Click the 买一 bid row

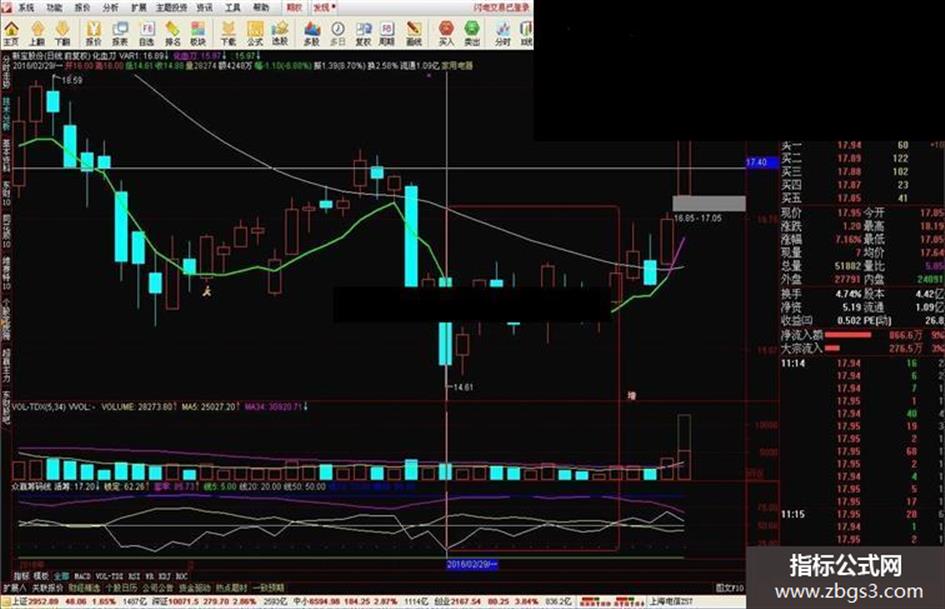[x=862, y=145]
